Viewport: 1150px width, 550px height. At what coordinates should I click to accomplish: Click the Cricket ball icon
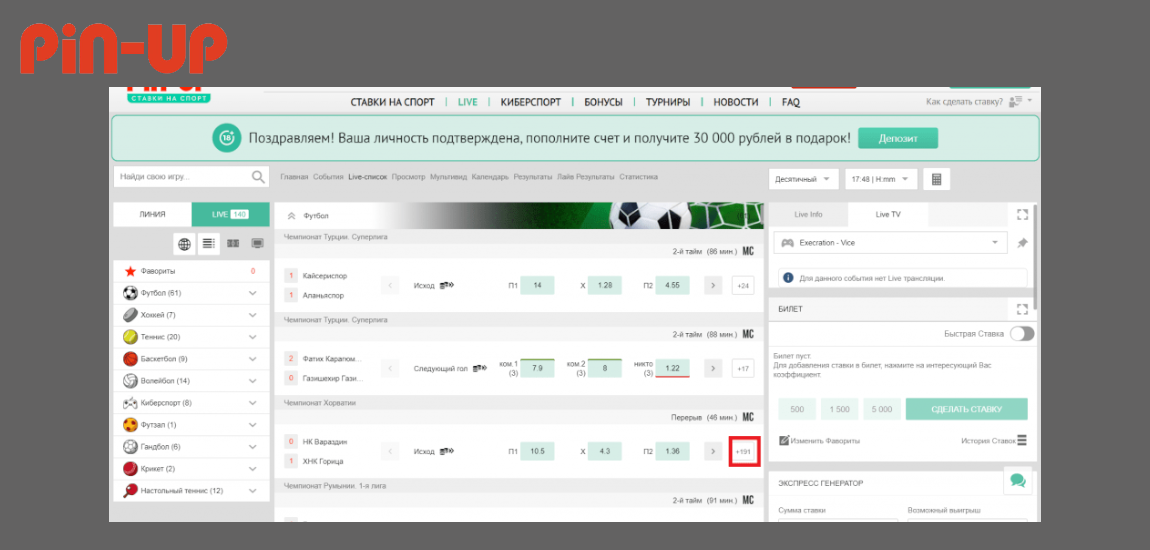point(130,469)
